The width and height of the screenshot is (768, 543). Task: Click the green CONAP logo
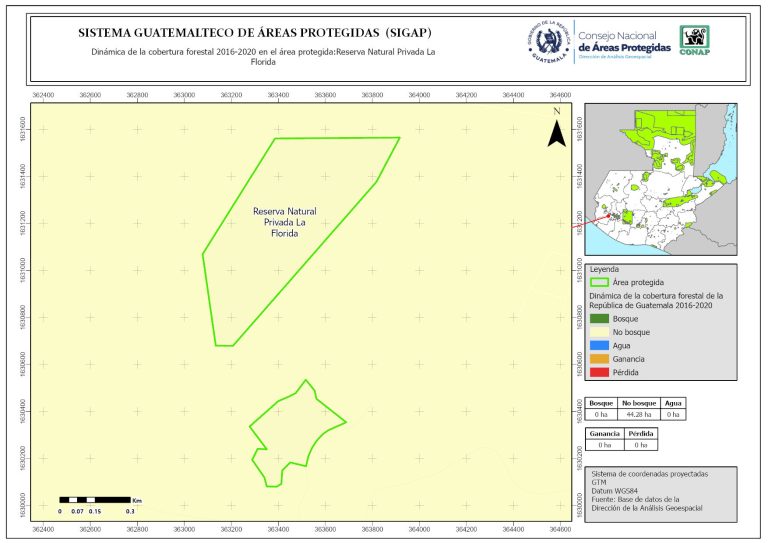pyautogui.click(x=696, y=39)
